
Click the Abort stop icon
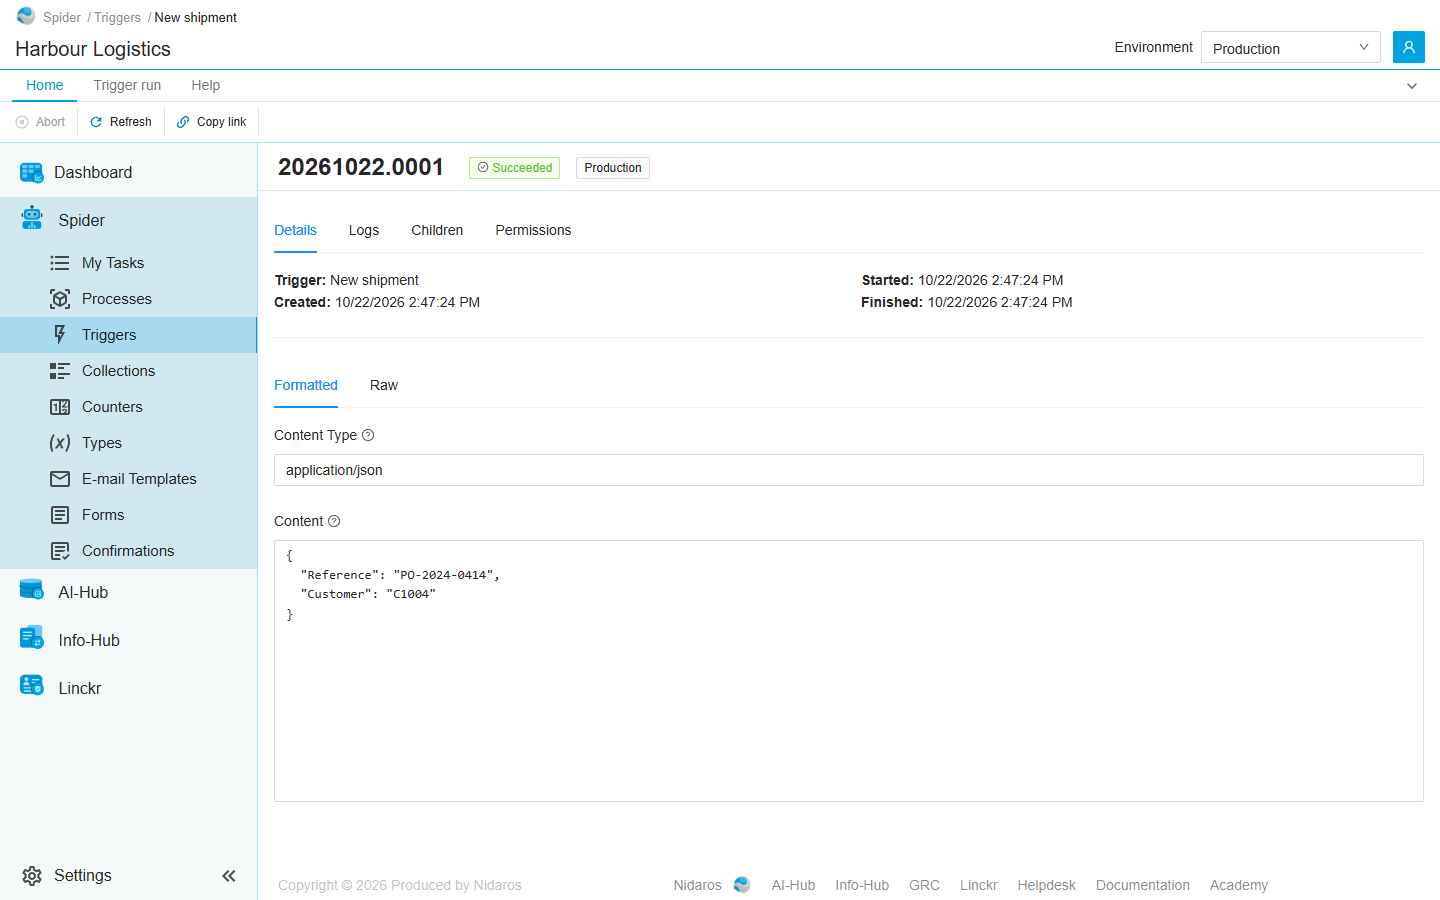pos(22,122)
